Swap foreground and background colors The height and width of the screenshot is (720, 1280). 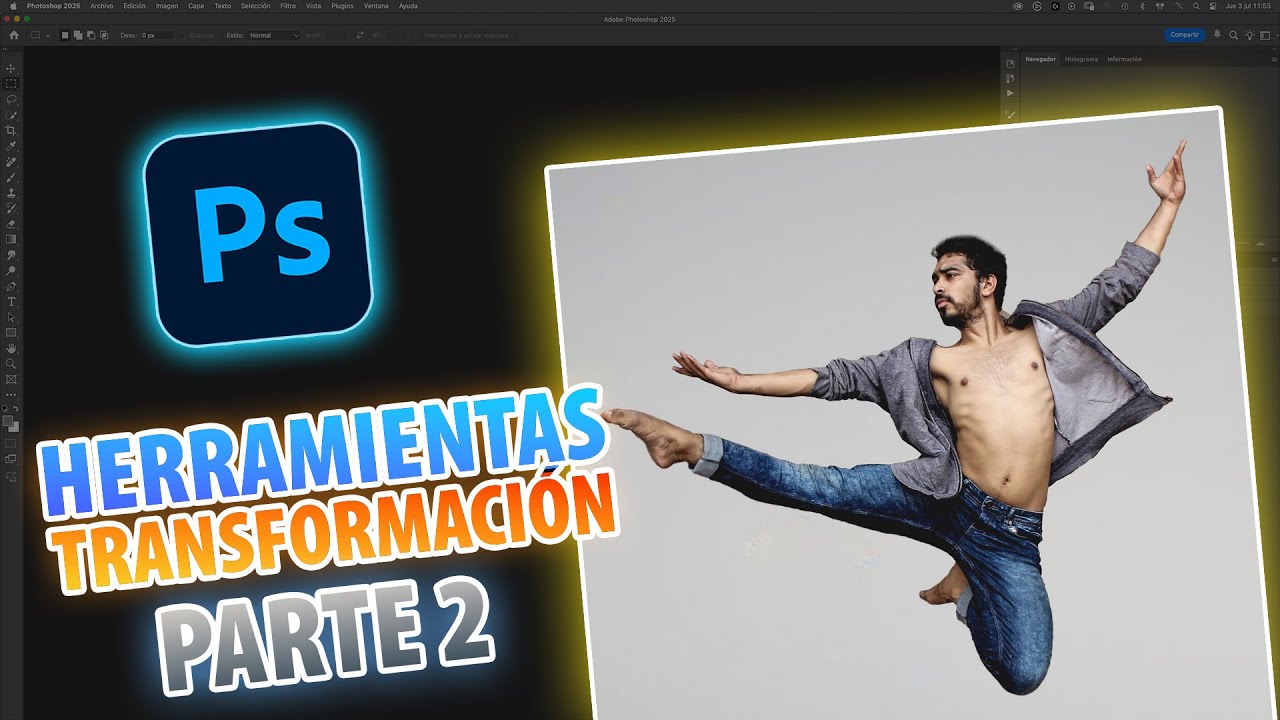click(17, 408)
